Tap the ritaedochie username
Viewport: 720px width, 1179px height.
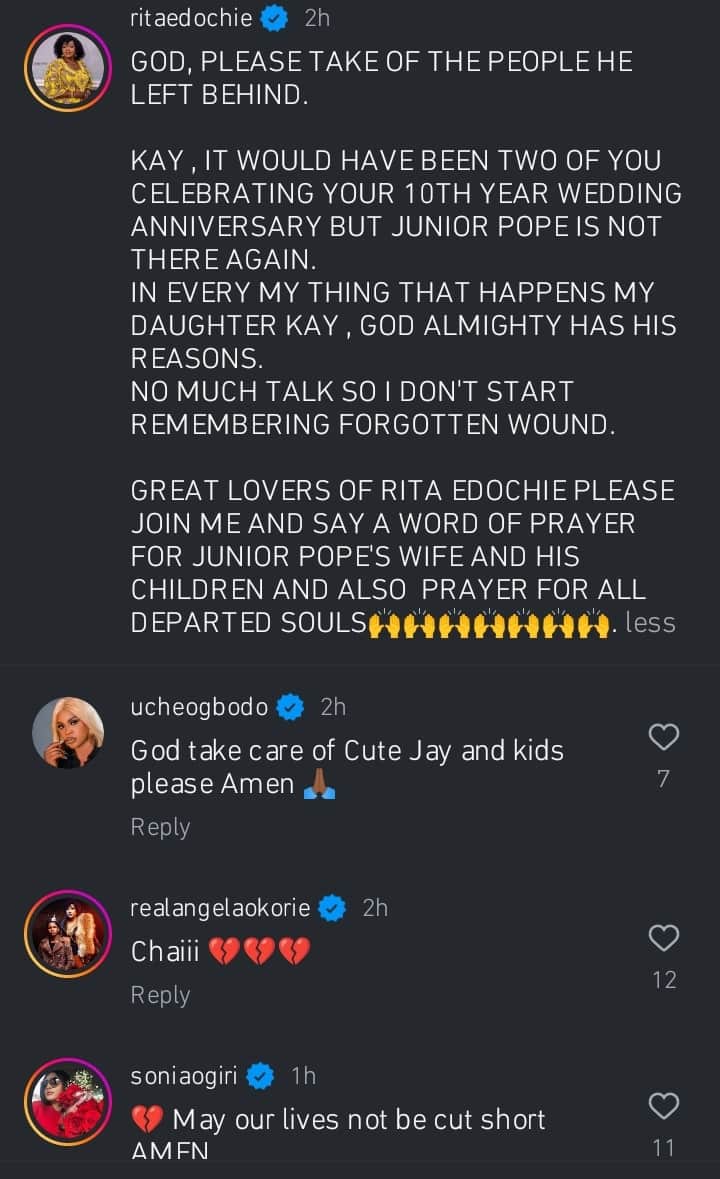coord(191,18)
